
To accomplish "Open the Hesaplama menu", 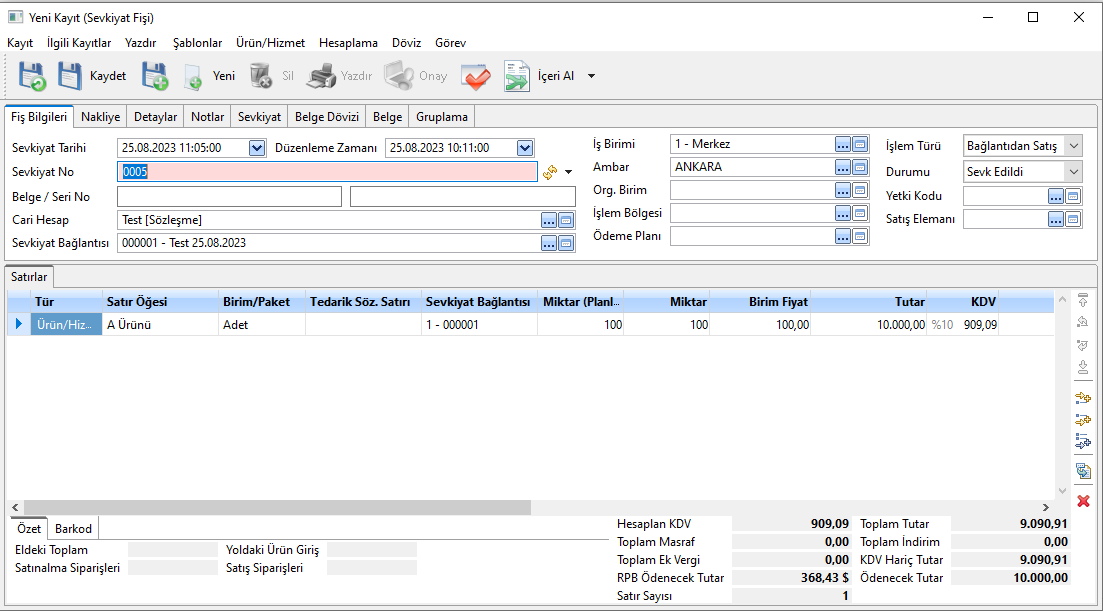I will pos(348,43).
